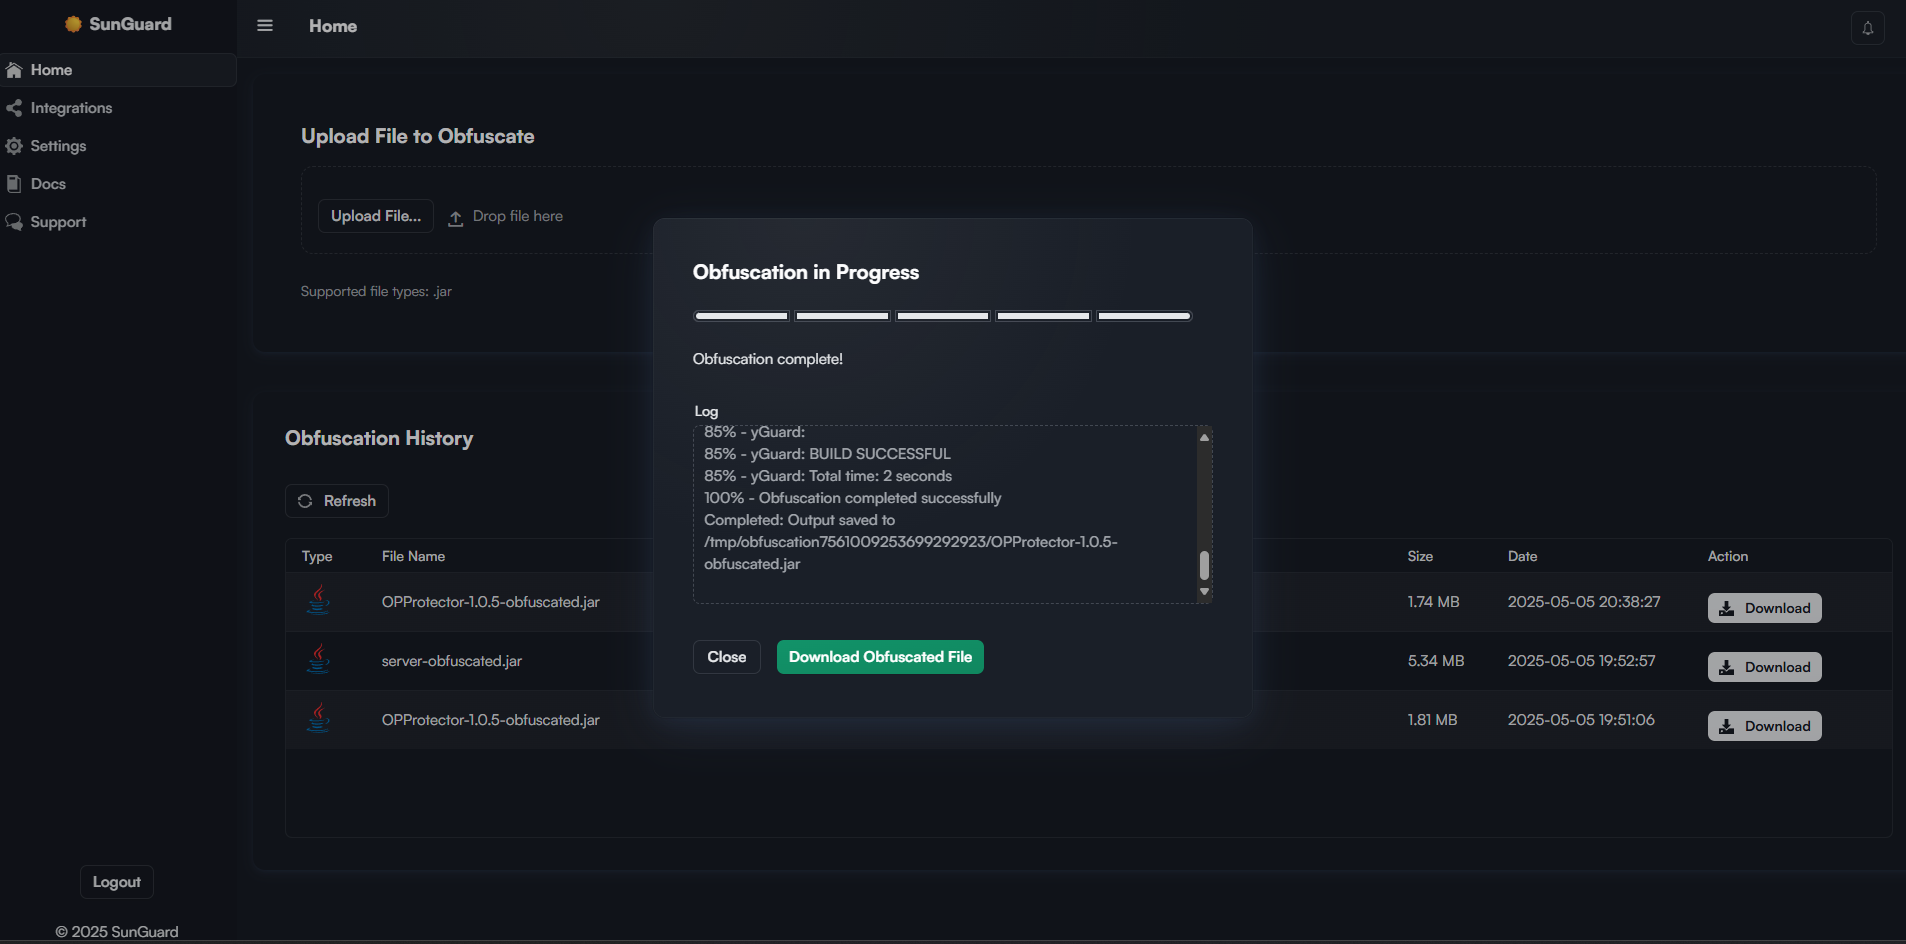This screenshot has height=944, width=1906.
Task: Click the Logout button
Action: pyautogui.click(x=116, y=881)
